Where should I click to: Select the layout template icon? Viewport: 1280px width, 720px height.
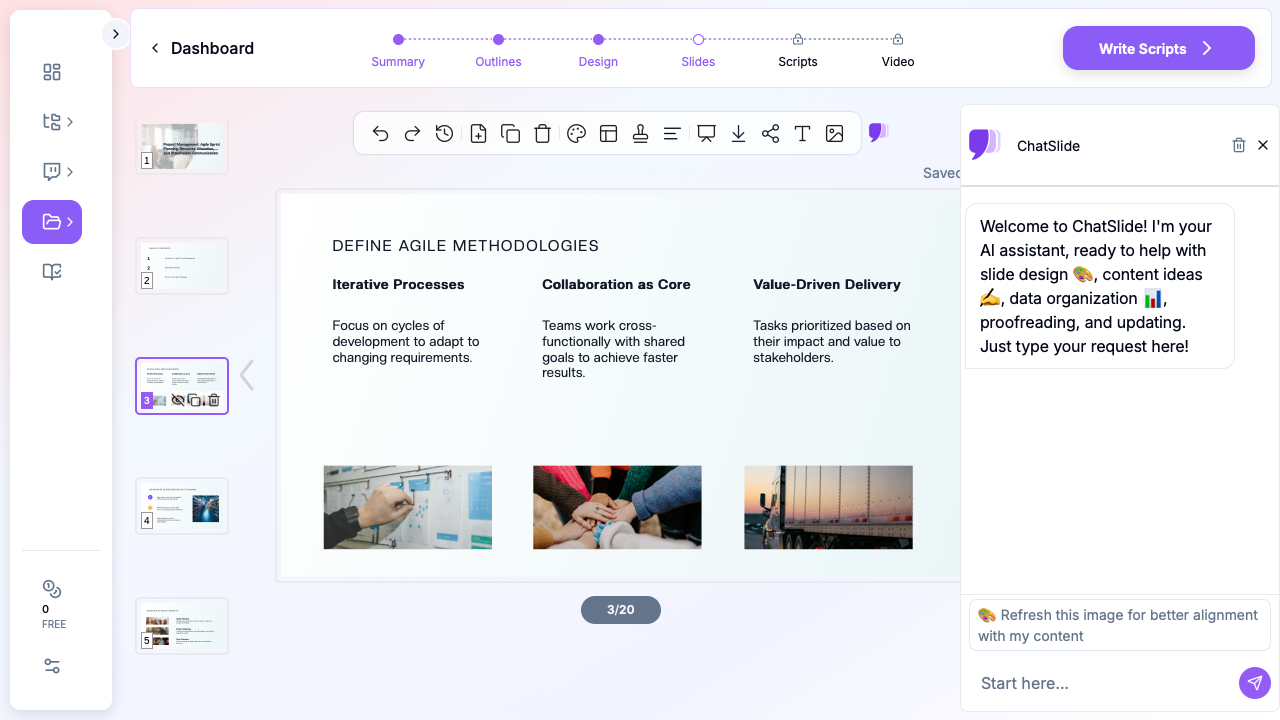[608, 133]
